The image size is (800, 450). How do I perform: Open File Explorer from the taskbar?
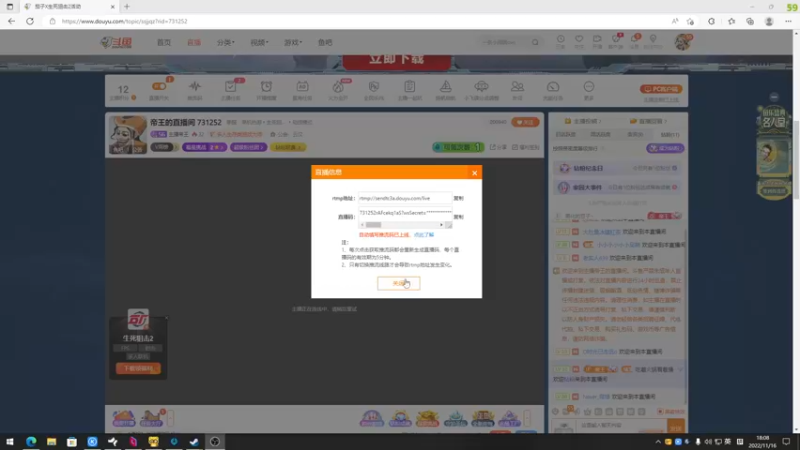click(x=51, y=442)
